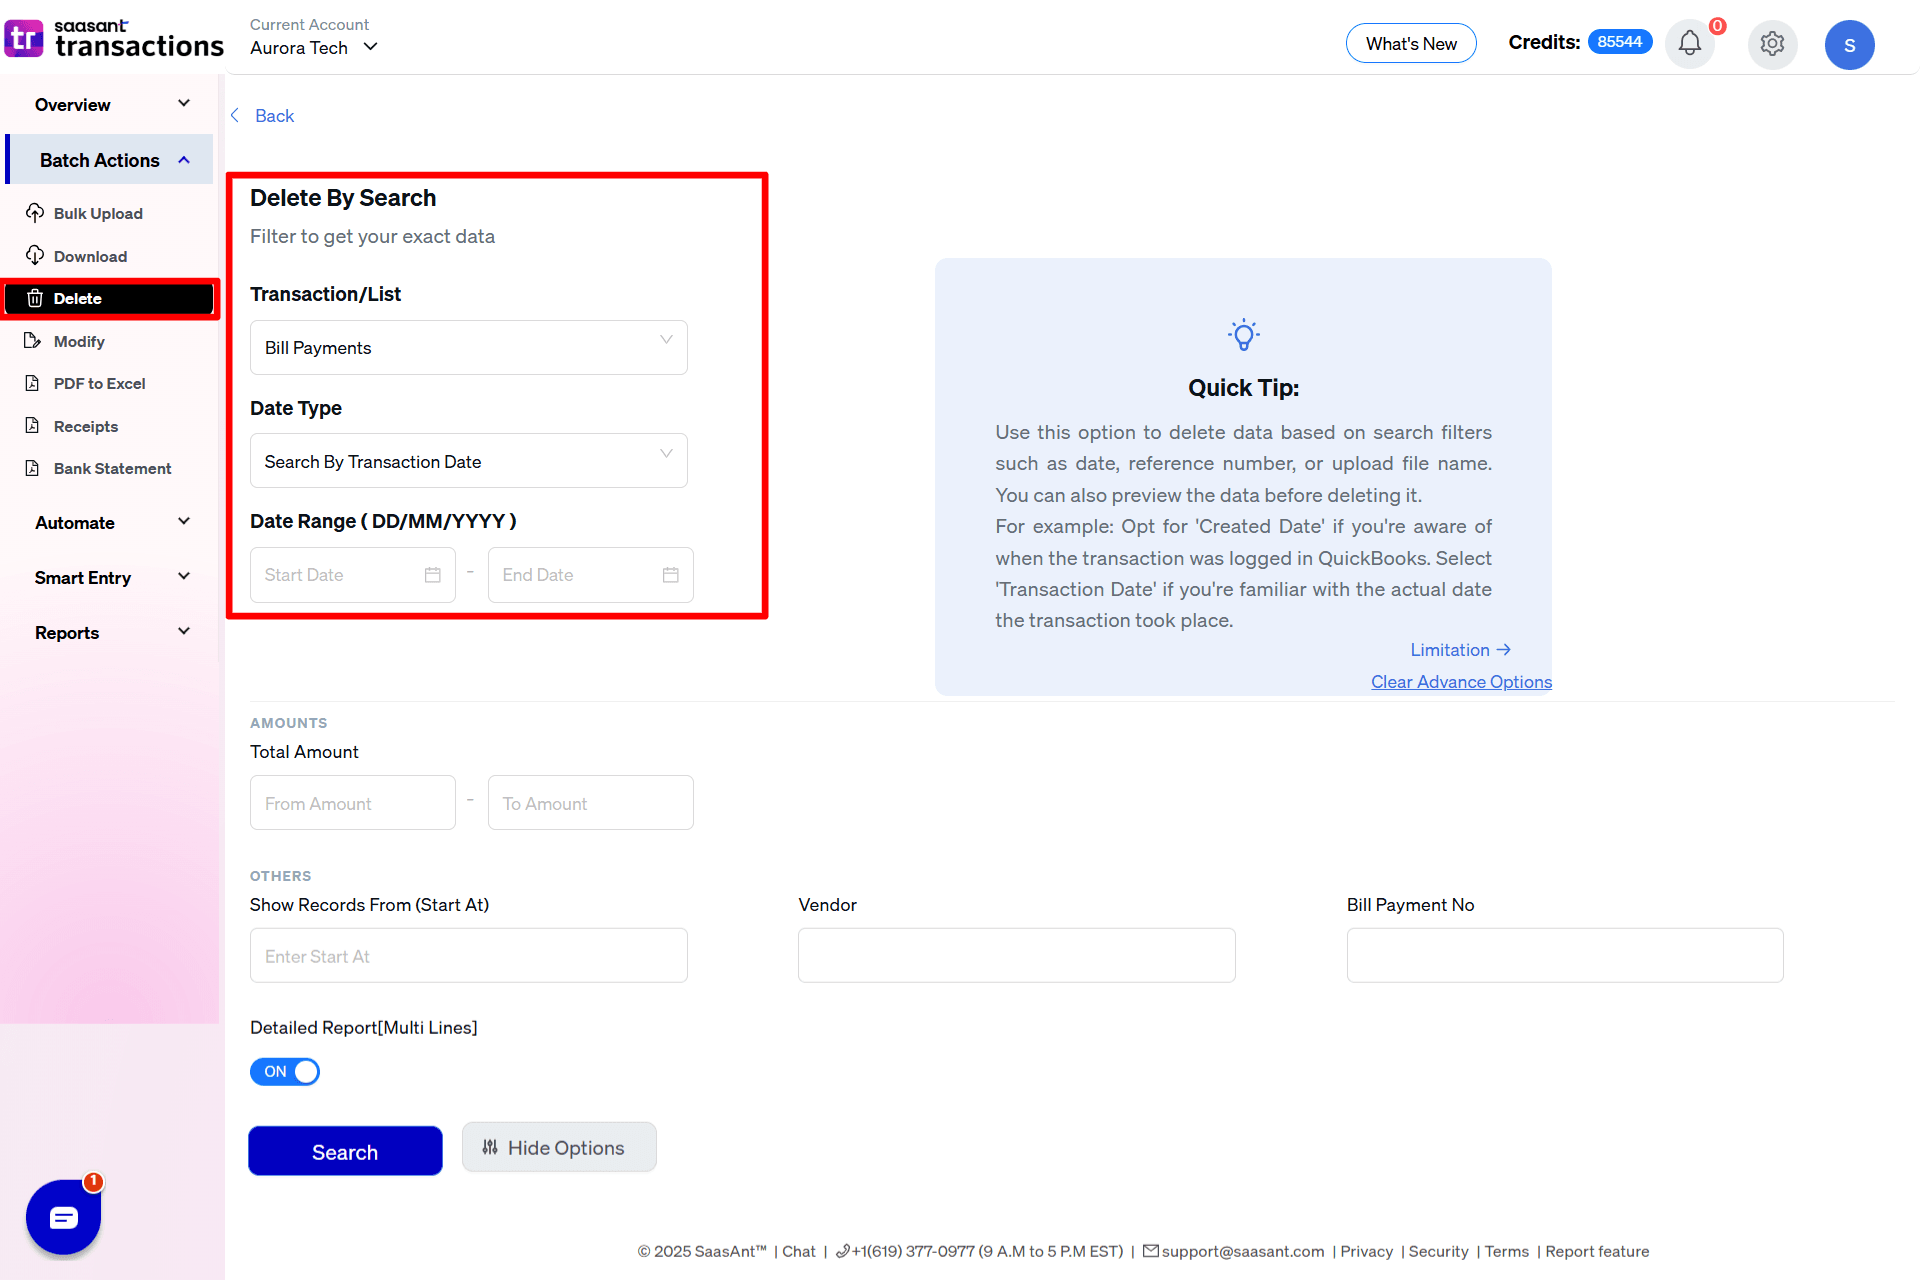Click the From Amount field
This screenshot has height=1281, width=1920.
353,803
